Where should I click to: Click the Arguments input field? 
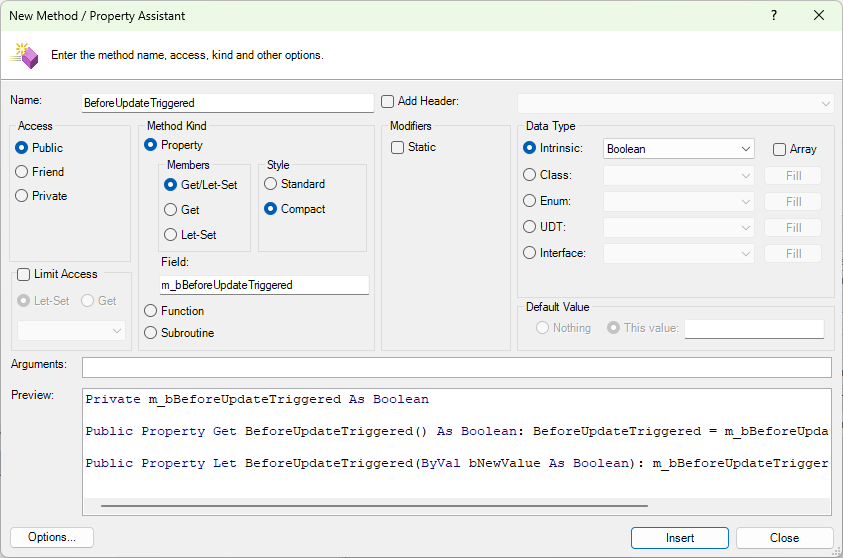[456, 368]
